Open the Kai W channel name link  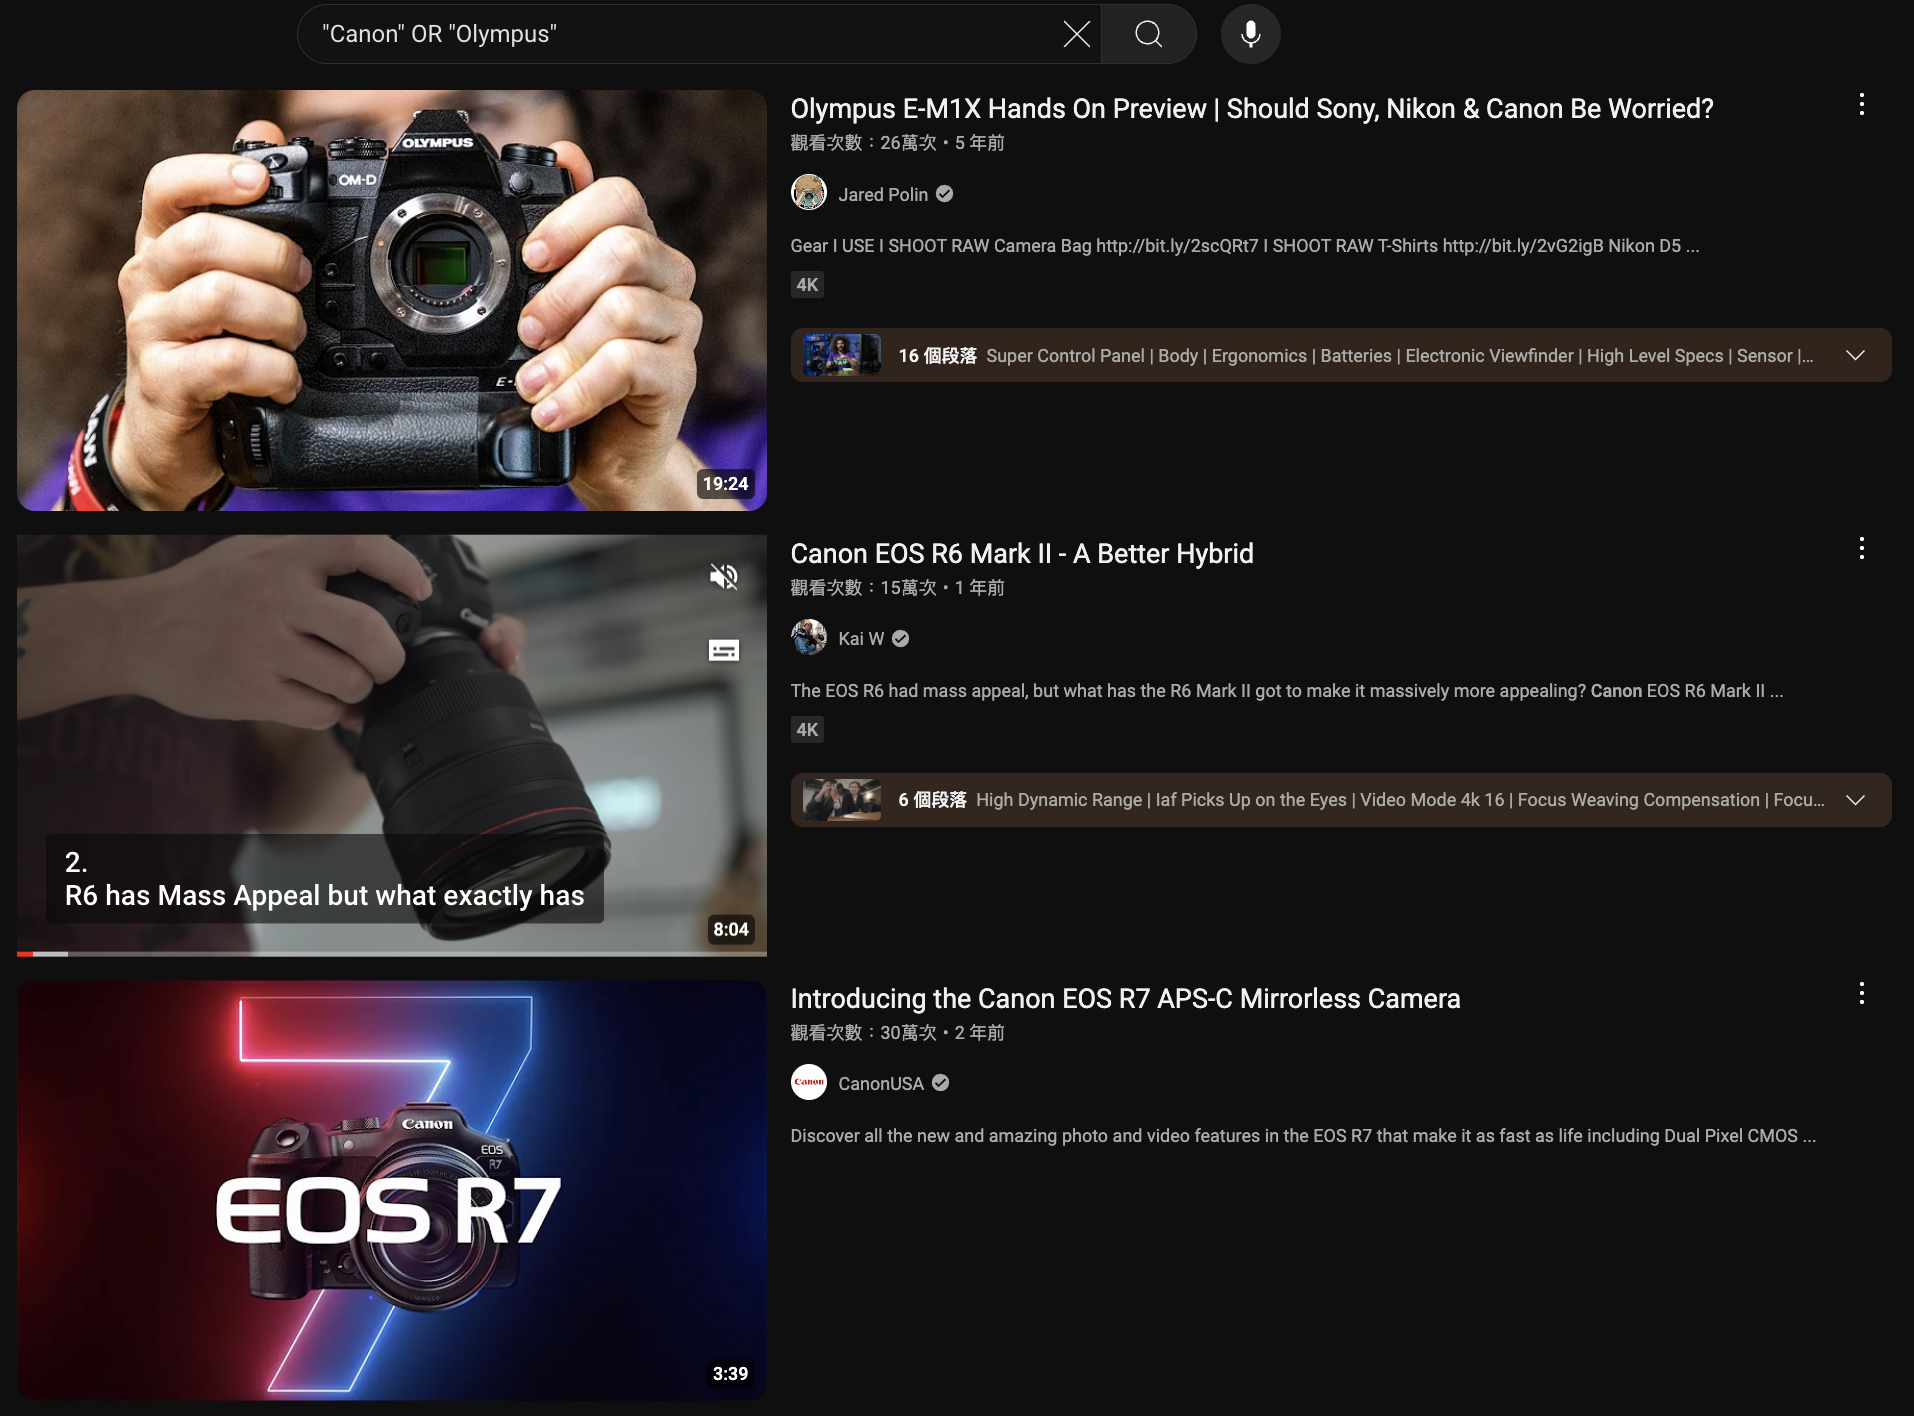point(861,638)
